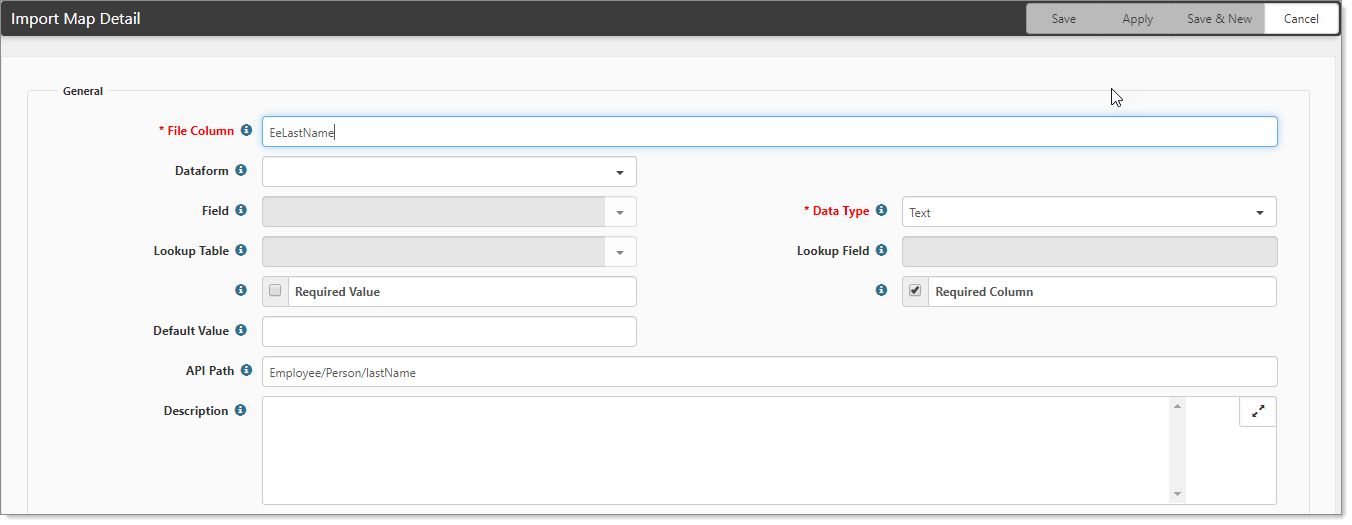Click the Dataform info icon
The height and width of the screenshot is (525, 1352).
coord(240,171)
